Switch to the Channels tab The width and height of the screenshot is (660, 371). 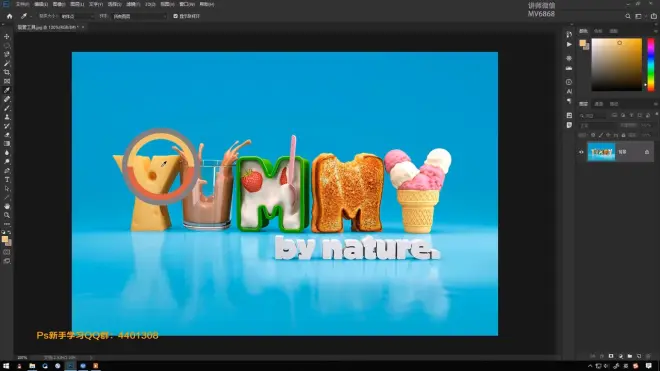[599, 104]
